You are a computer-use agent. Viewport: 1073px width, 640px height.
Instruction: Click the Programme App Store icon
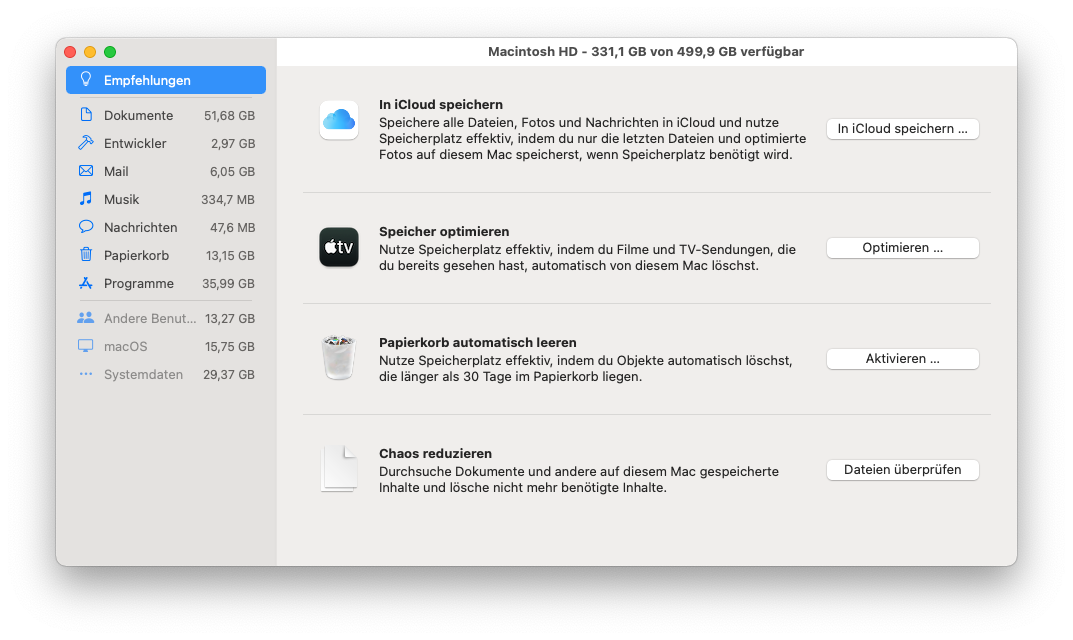point(86,283)
